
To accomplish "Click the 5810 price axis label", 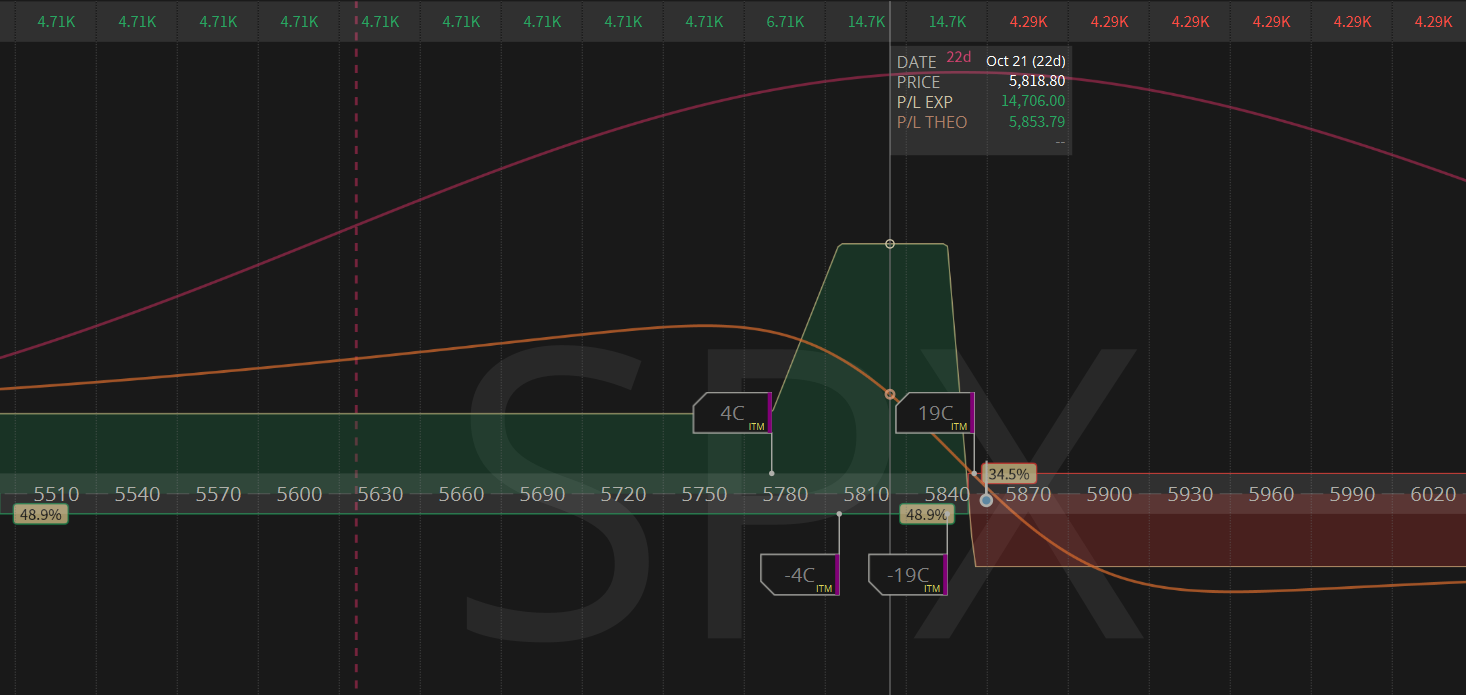I will click(x=866, y=494).
